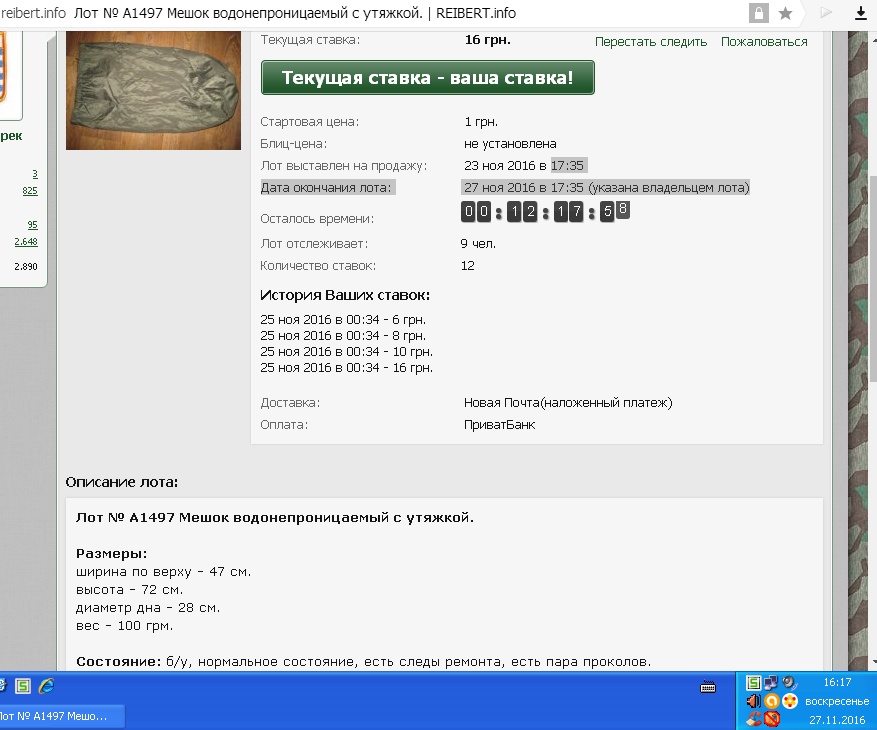This screenshot has height=730, width=877.
Task: Click the send arrow icon beside star
Action: (x=826, y=13)
